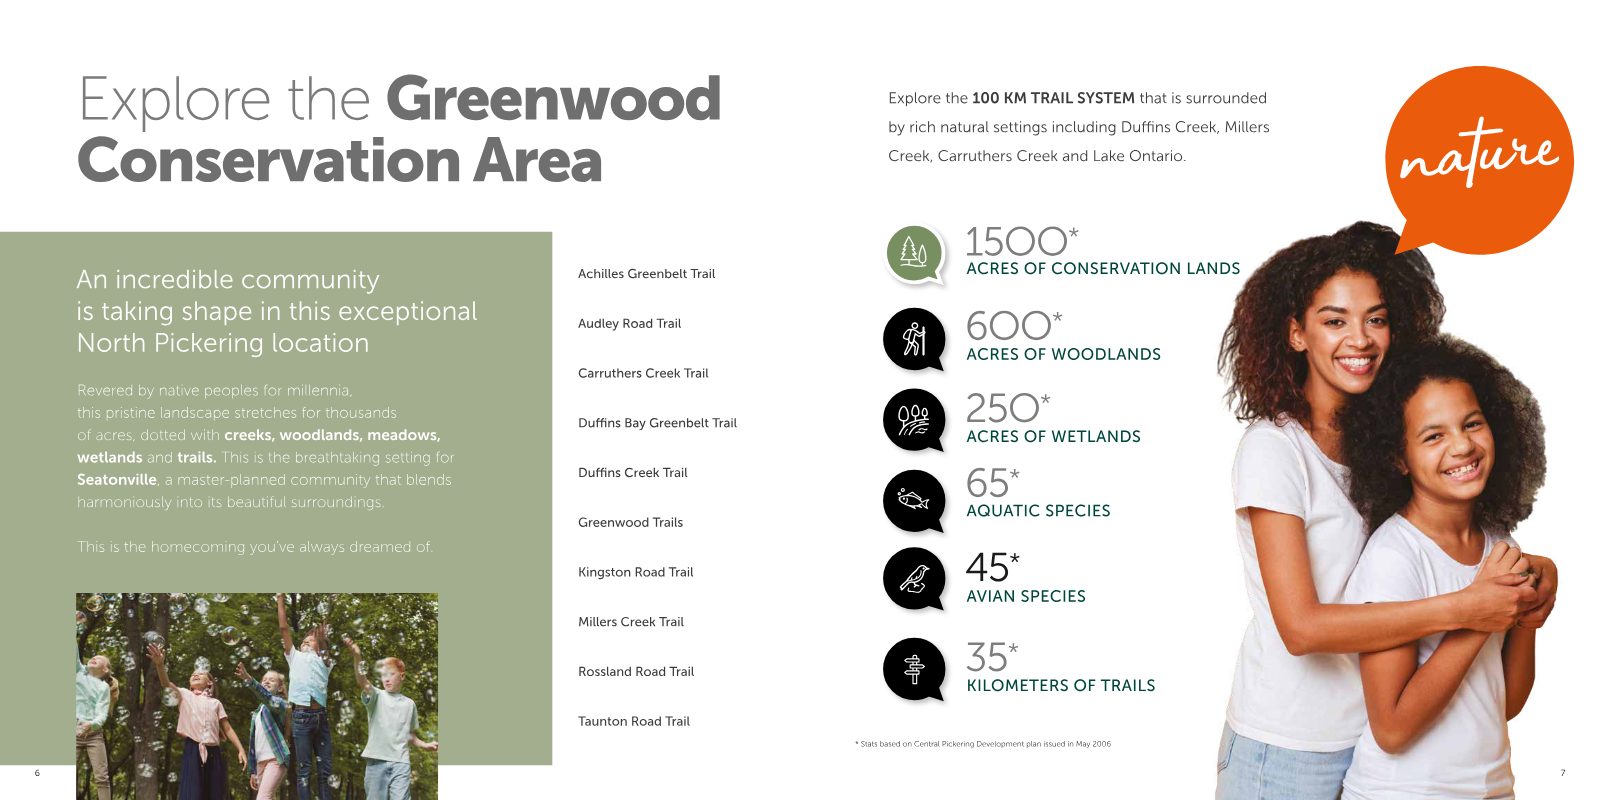Image resolution: width=1600 pixels, height=800 pixels.
Task: Click AVIAN SPECIES label
Action: 1026,596
